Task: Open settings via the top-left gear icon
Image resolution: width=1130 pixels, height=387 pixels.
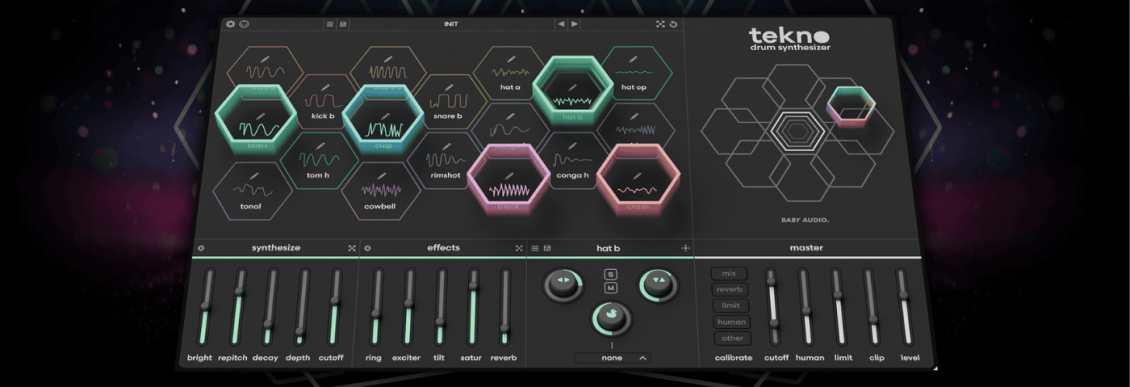Action: (231, 24)
